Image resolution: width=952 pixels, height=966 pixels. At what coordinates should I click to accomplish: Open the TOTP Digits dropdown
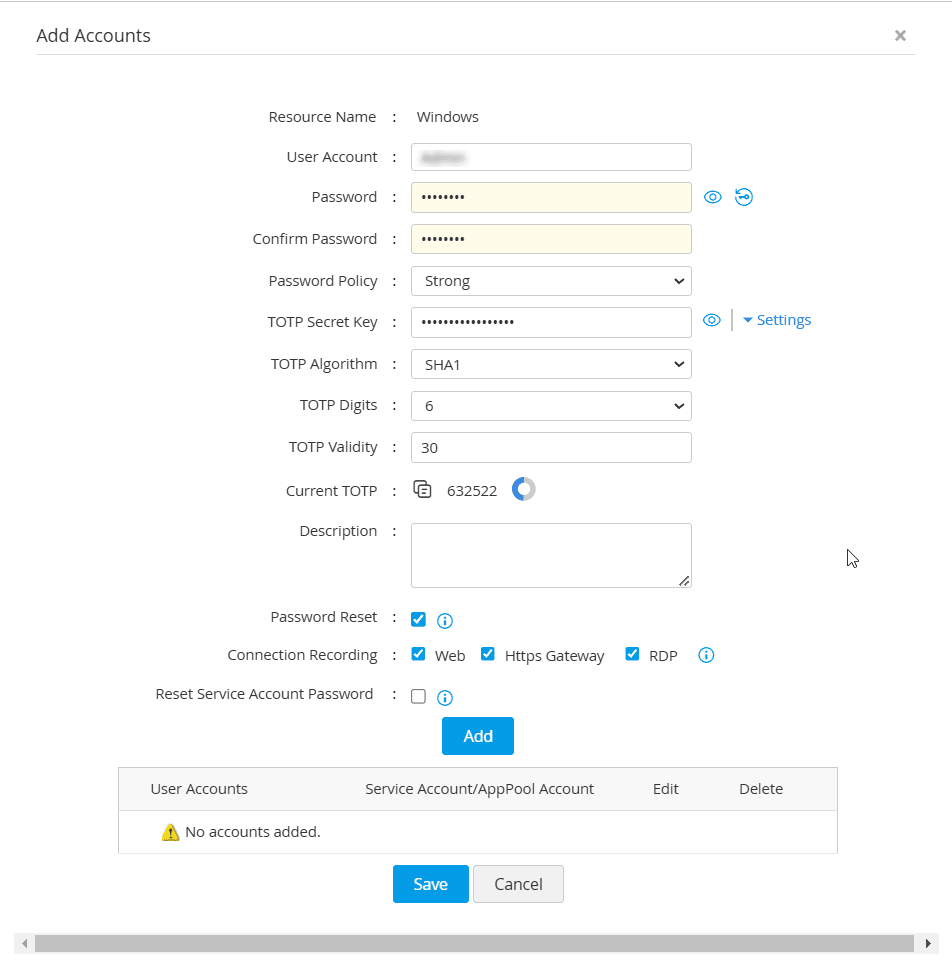(x=551, y=406)
